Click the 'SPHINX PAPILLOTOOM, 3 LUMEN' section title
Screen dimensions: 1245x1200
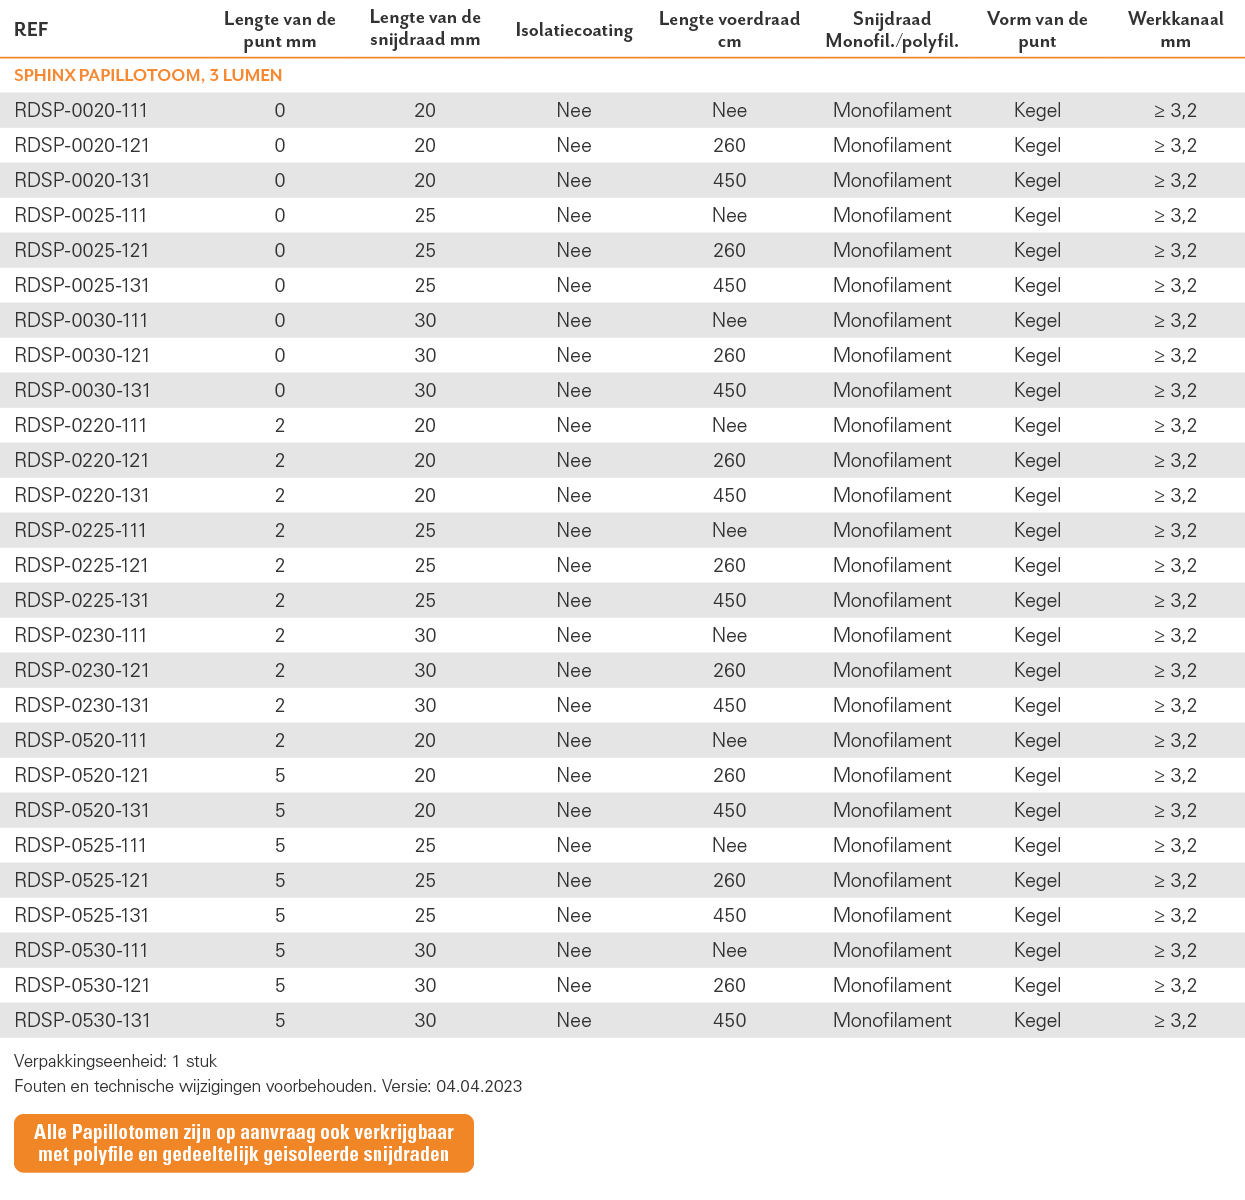point(148,75)
